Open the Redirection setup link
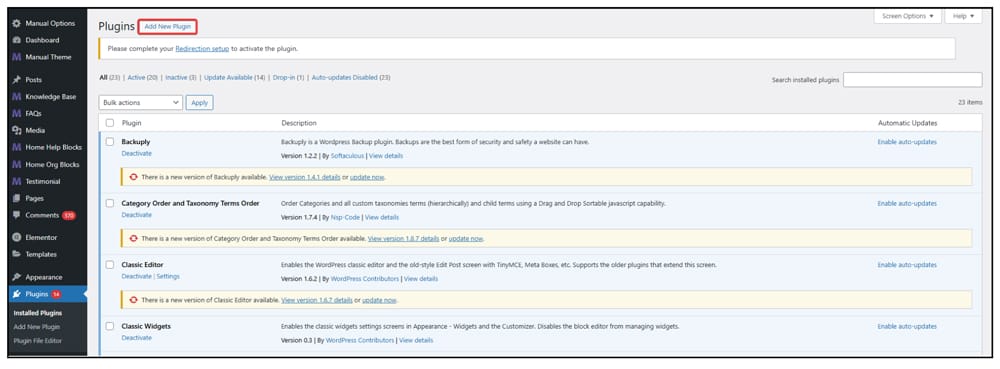The height and width of the screenshot is (369, 1000). [202, 48]
